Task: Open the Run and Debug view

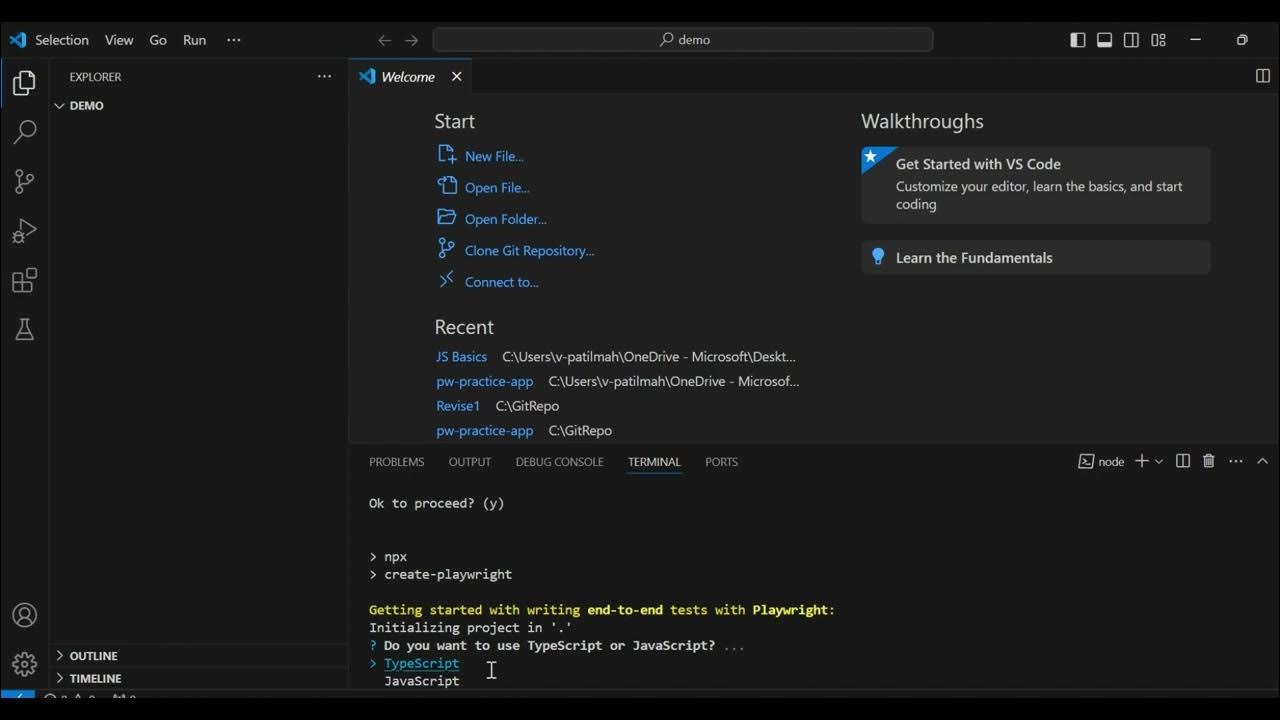Action: (24, 231)
